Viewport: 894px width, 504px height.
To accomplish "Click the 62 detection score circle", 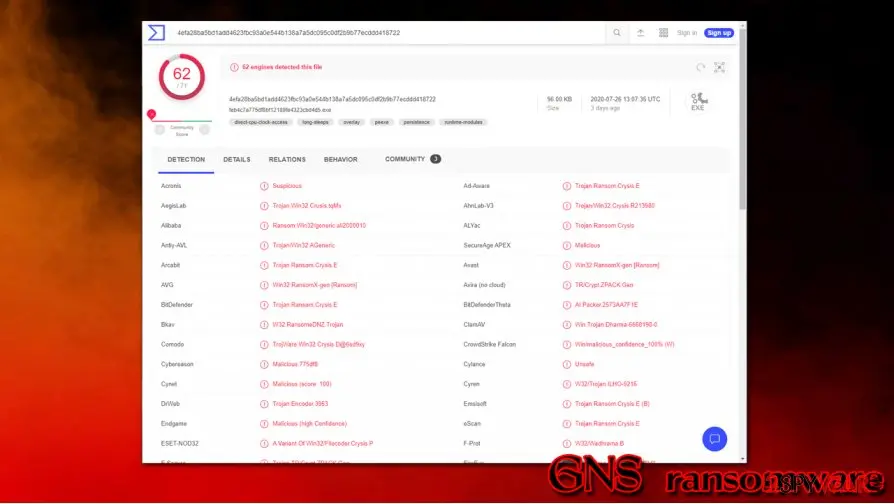I will [x=182, y=77].
